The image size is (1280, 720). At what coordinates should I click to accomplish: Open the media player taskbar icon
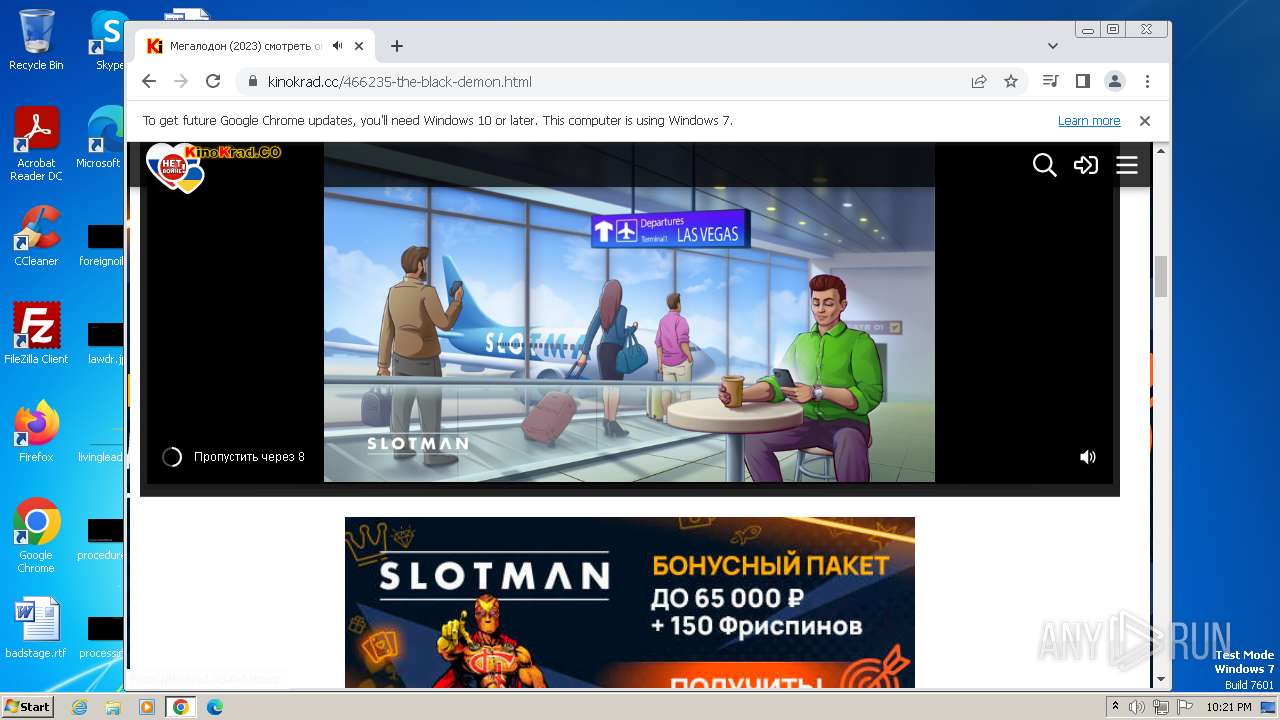pyautogui.click(x=147, y=707)
